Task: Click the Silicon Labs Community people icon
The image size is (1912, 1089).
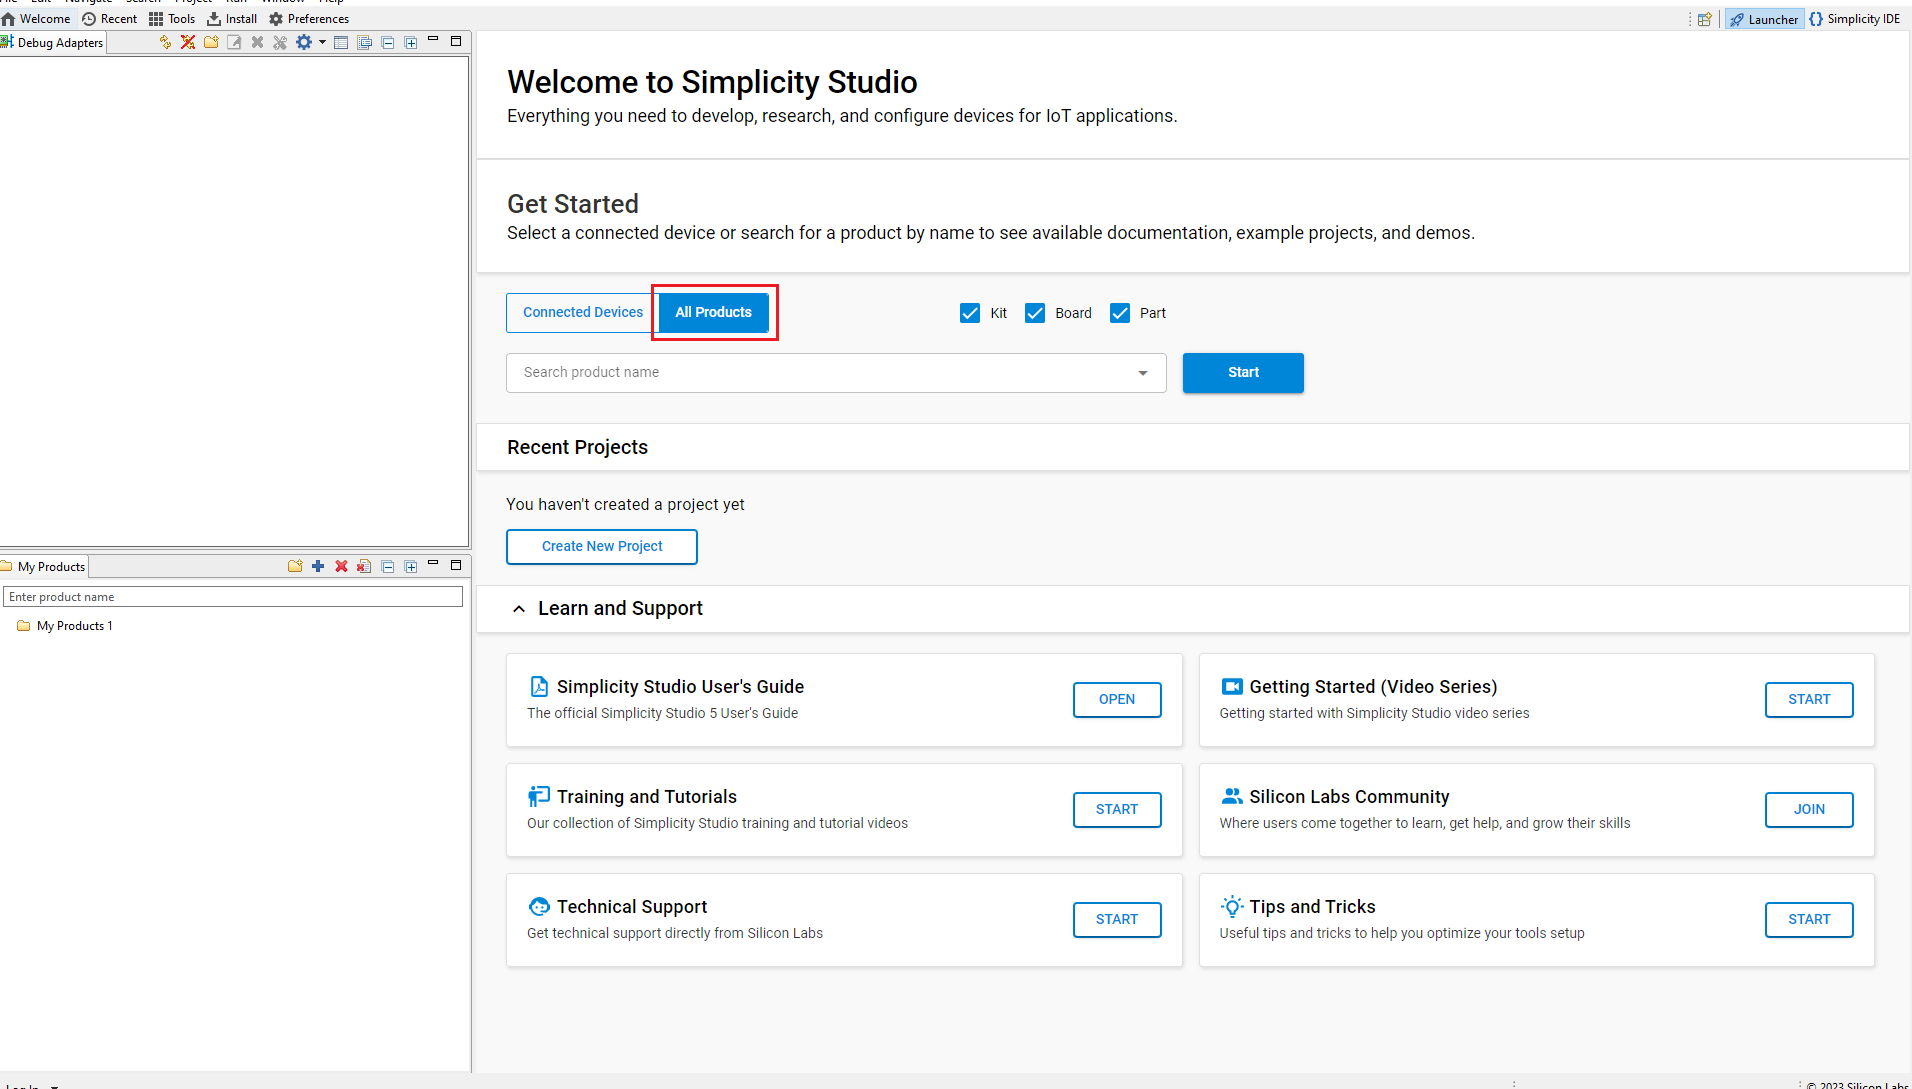Action: pyautogui.click(x=1232, y=796)
